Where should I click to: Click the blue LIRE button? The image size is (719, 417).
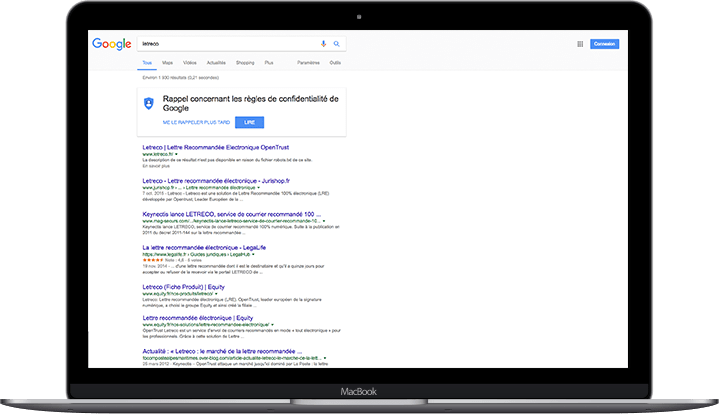tap(249, 122)
